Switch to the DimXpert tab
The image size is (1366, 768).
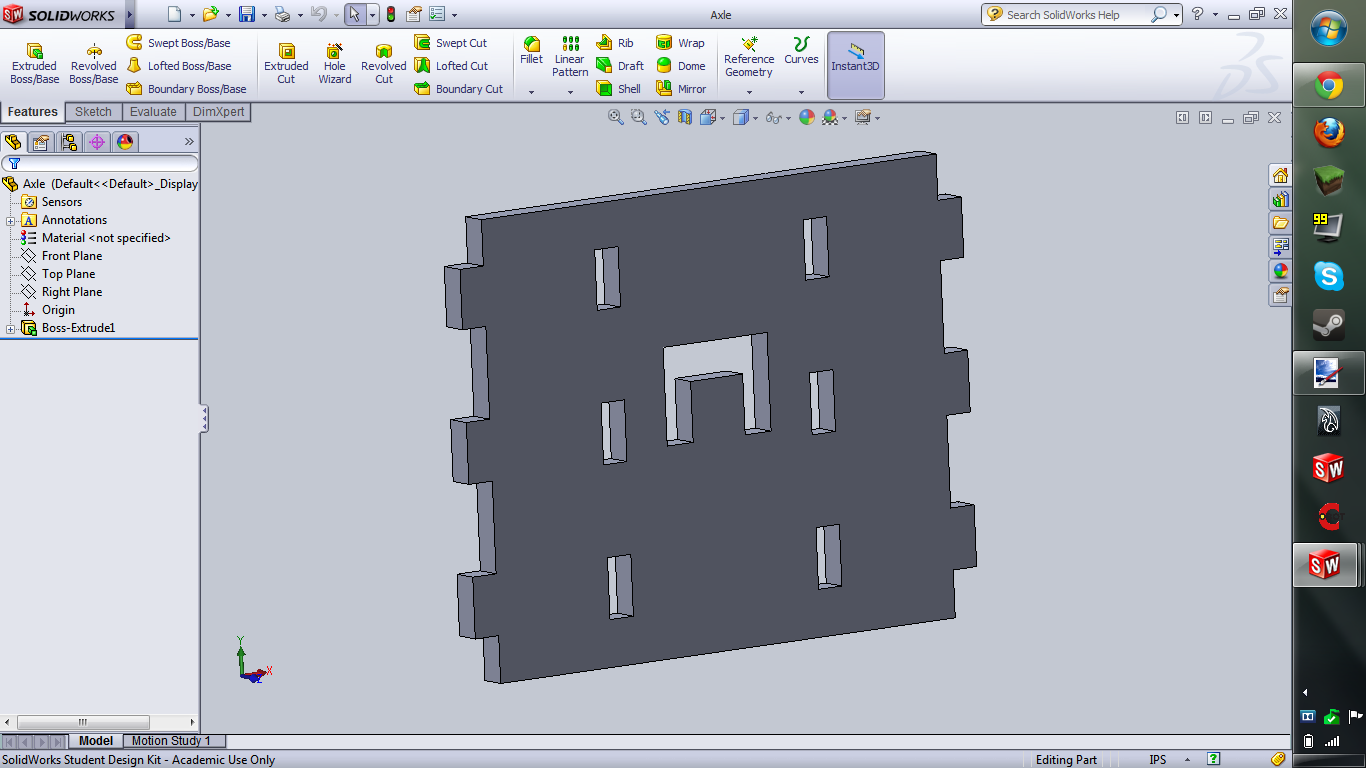pyautogui.click(x=218, y=112)
